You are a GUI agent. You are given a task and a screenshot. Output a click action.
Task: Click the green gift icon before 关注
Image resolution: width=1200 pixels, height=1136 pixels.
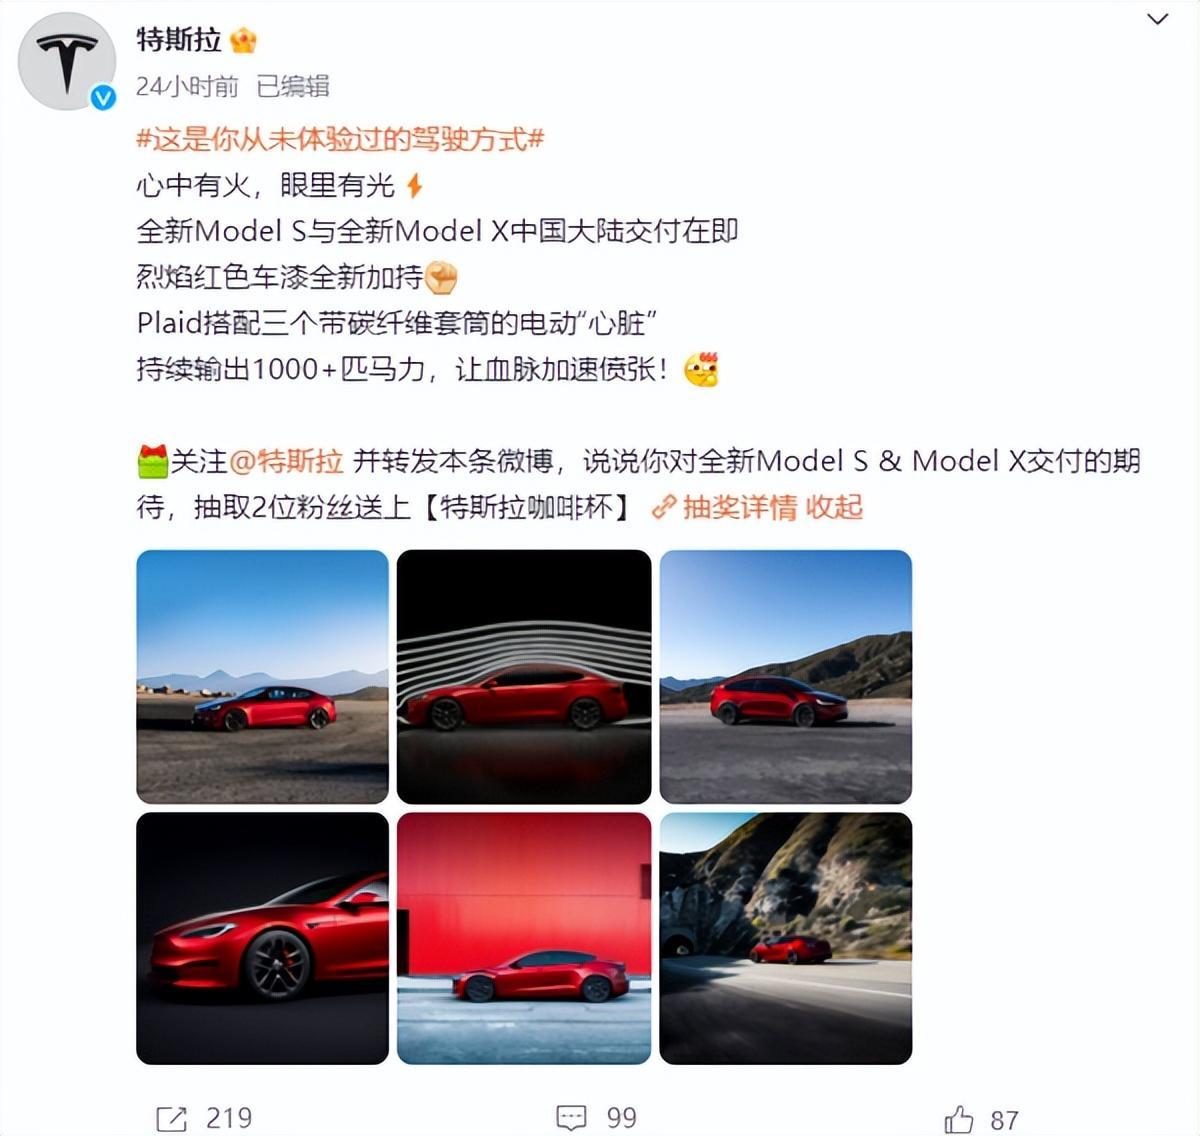[x=152, y=462]
